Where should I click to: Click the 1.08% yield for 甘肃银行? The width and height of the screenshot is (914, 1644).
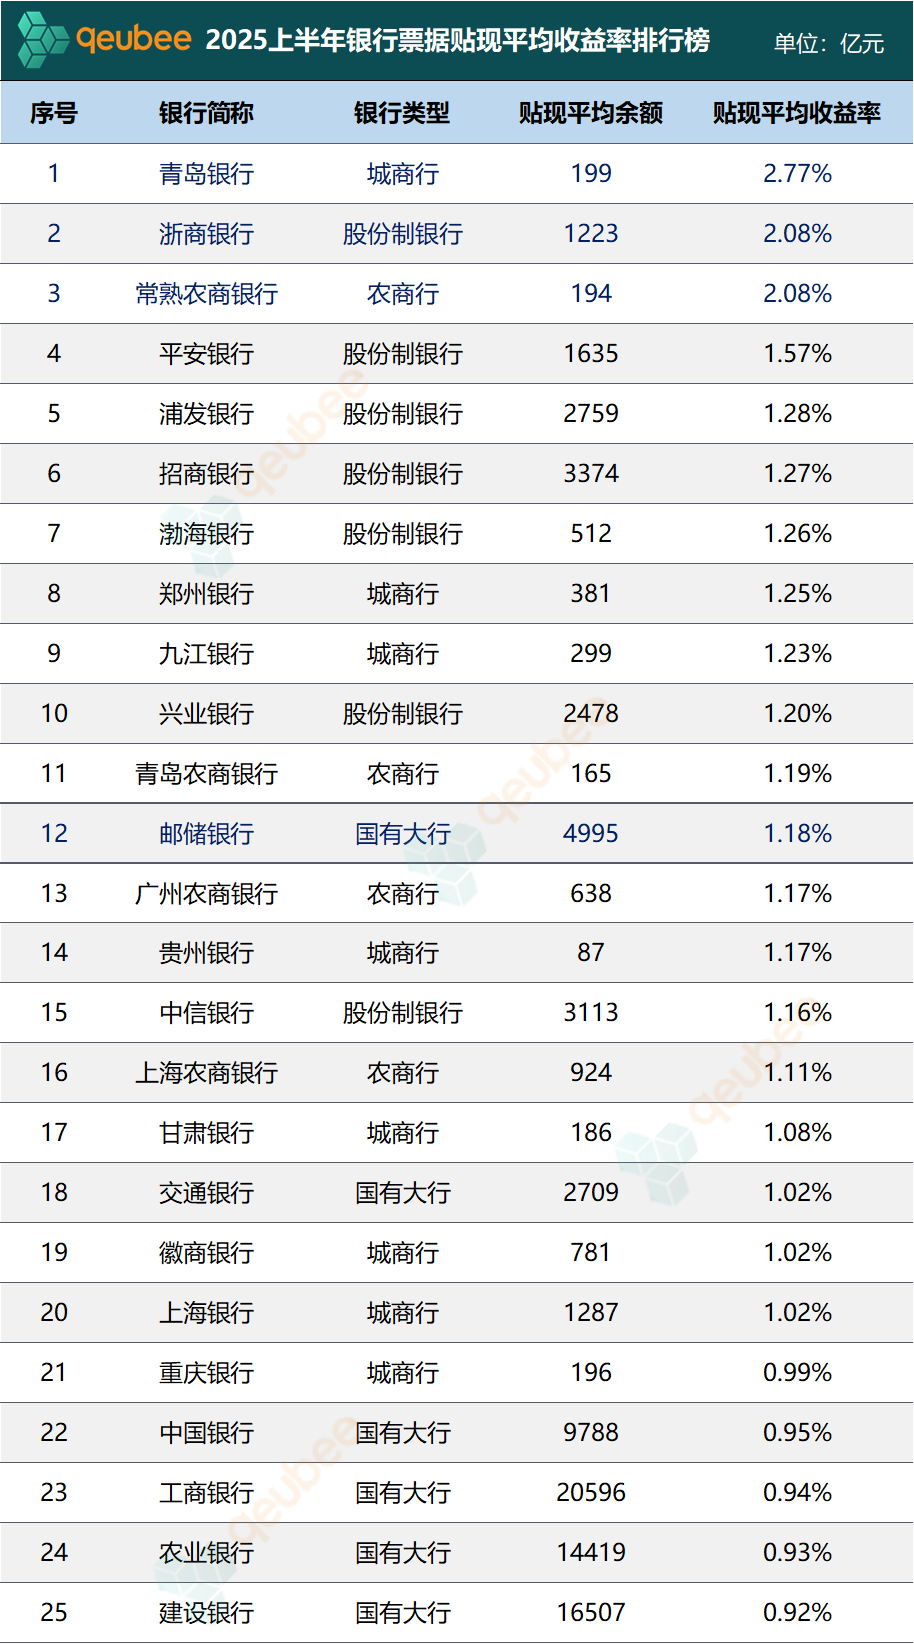797,1133
